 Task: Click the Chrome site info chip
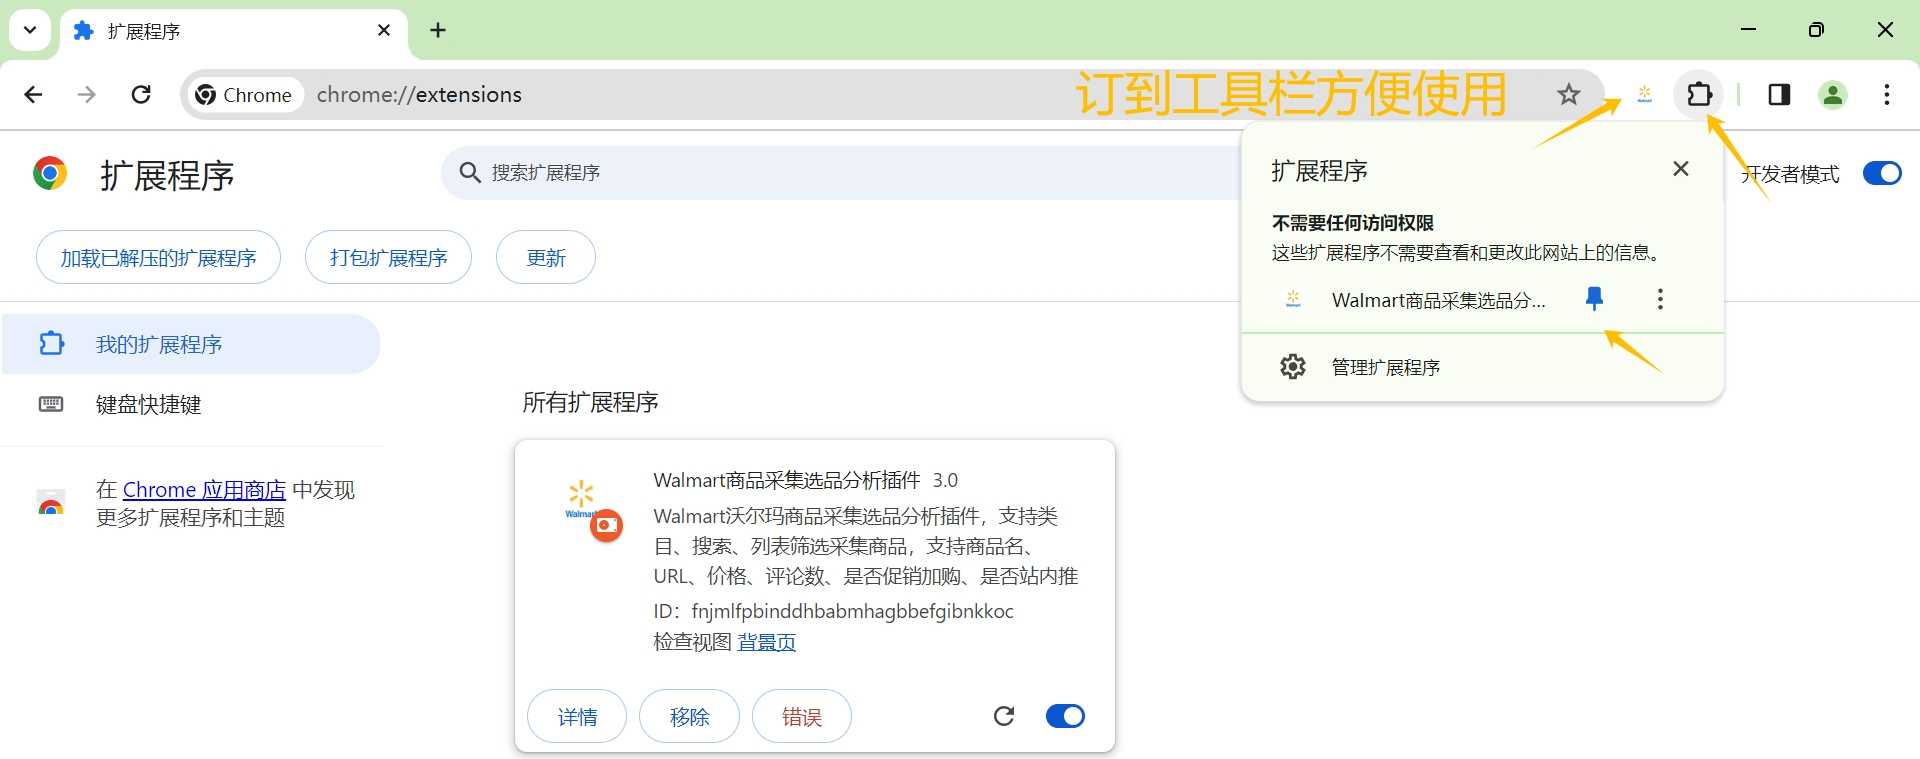click(245, 95)
